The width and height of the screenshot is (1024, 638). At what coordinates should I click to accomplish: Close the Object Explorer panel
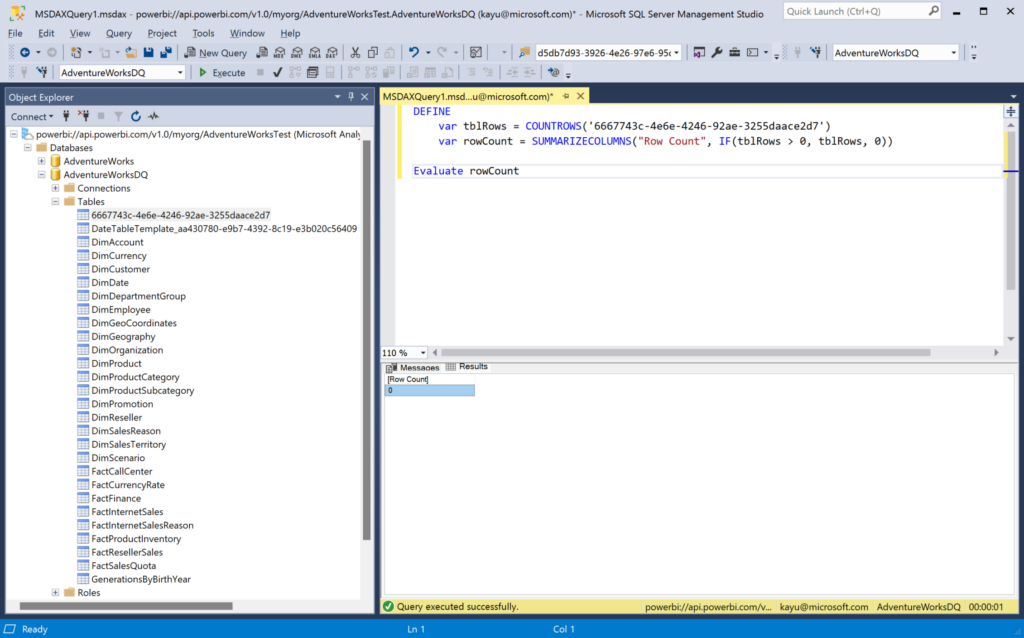point(365,97)
